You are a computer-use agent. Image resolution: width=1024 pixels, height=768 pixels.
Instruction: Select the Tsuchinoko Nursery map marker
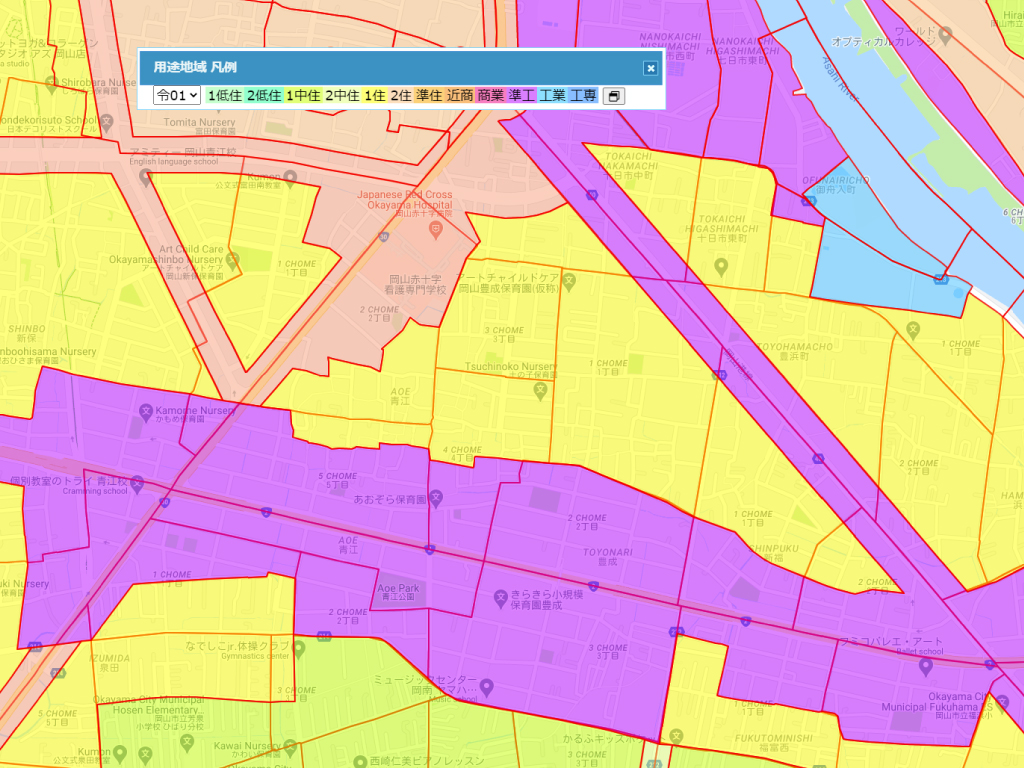(x=540, y=389)
